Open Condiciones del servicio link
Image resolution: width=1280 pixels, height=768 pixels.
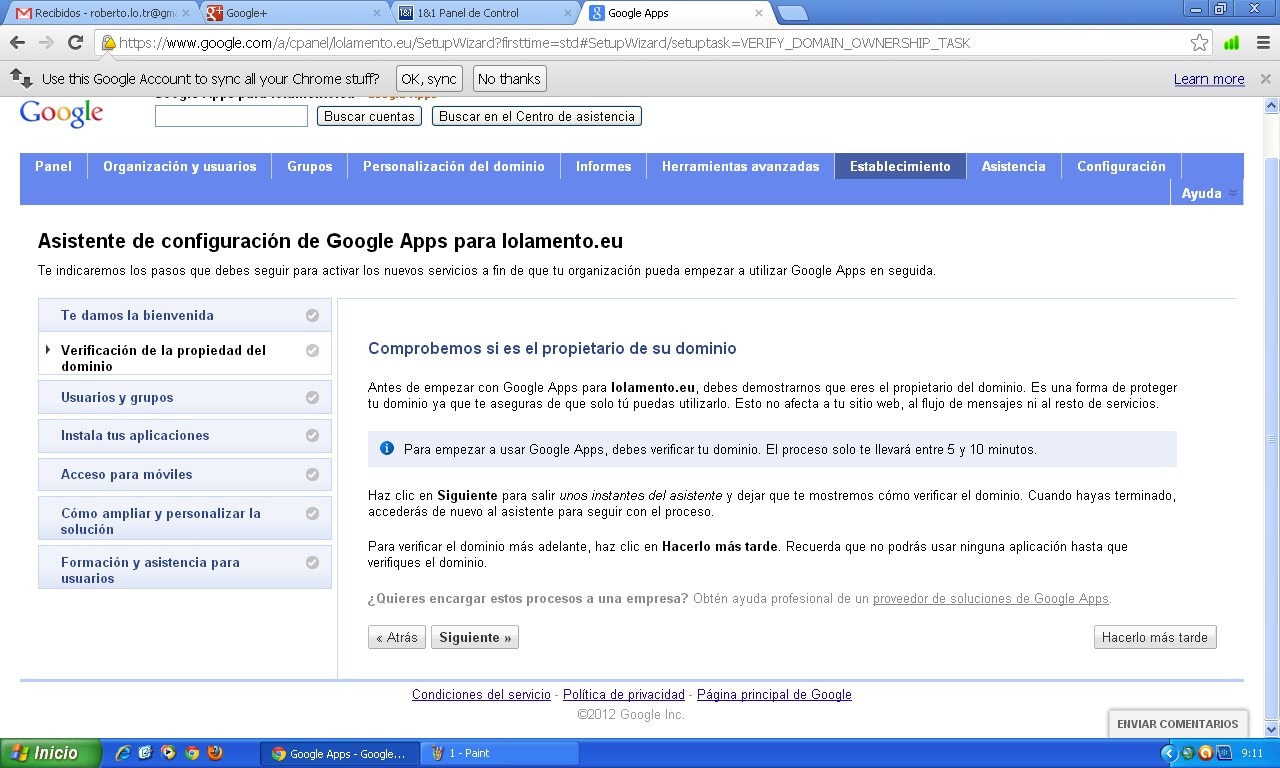coord(481,694)
